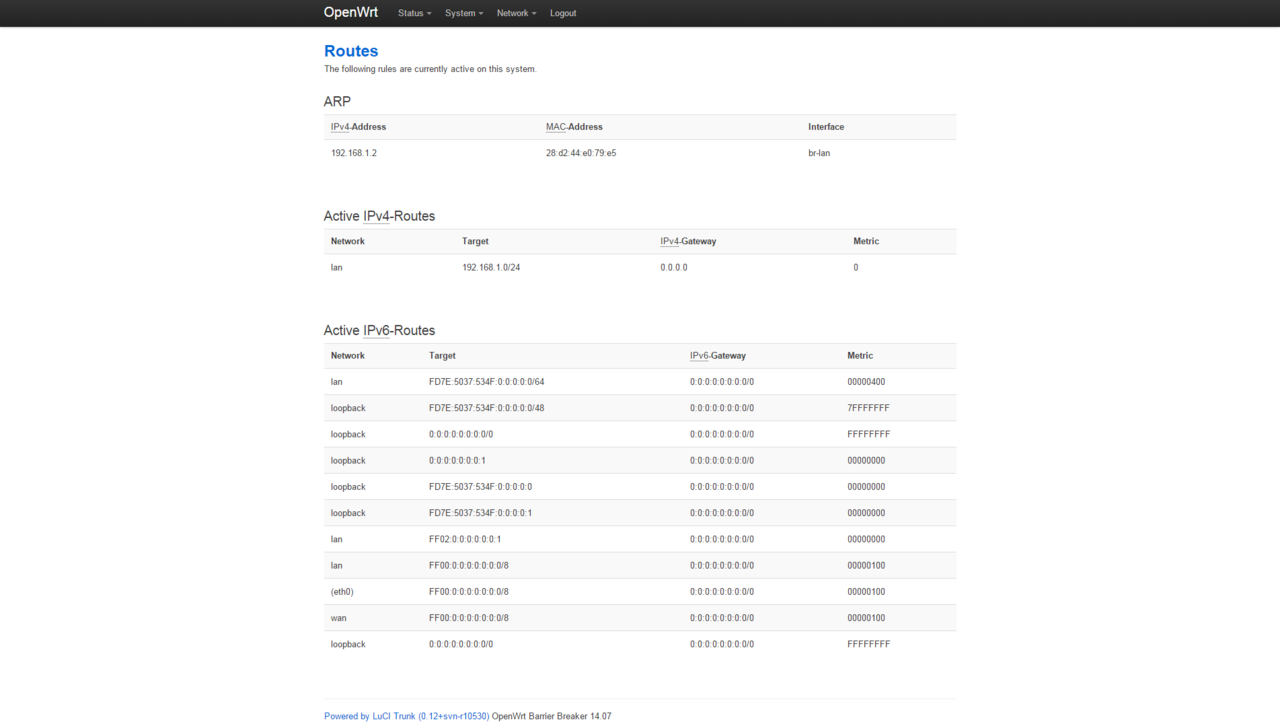Click the Active IPv6-Routes heading

(379, 330)
